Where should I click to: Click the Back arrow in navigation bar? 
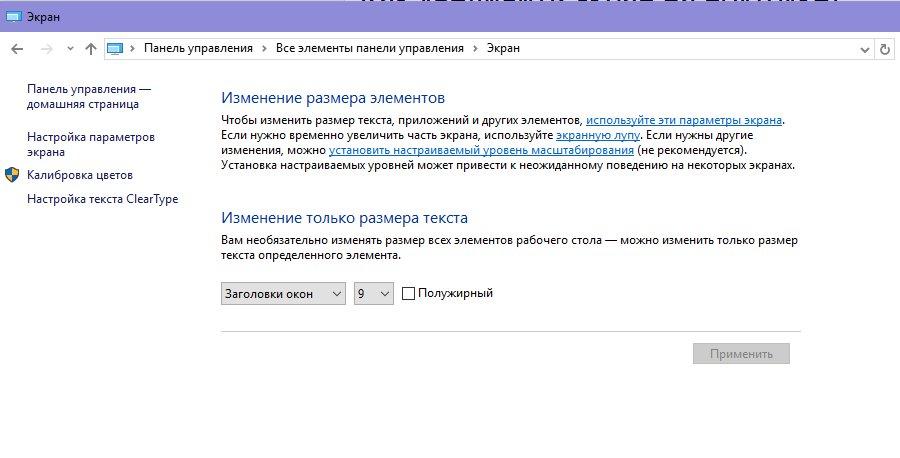coord(17,48)
